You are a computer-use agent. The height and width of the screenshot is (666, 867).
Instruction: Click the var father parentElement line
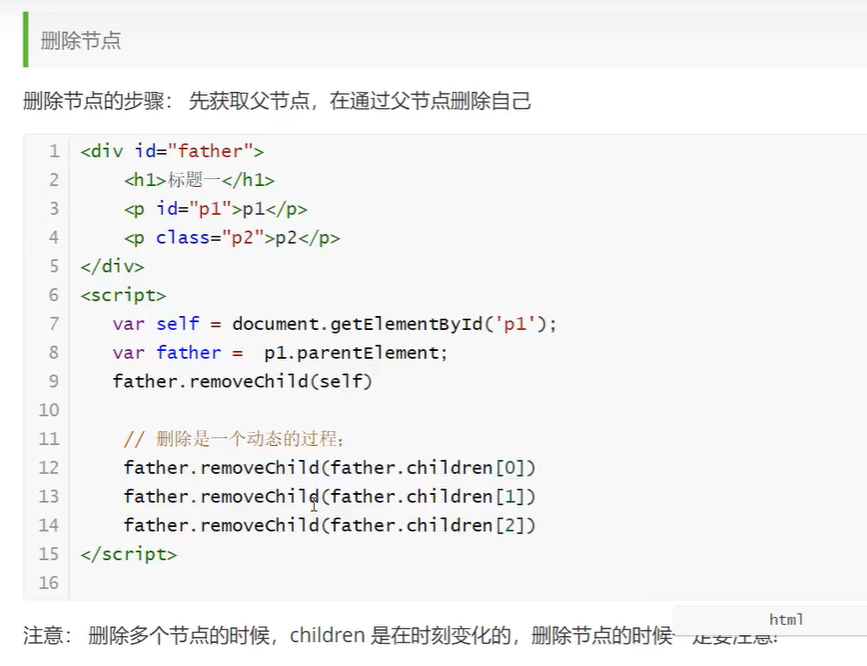coord(280,352)
